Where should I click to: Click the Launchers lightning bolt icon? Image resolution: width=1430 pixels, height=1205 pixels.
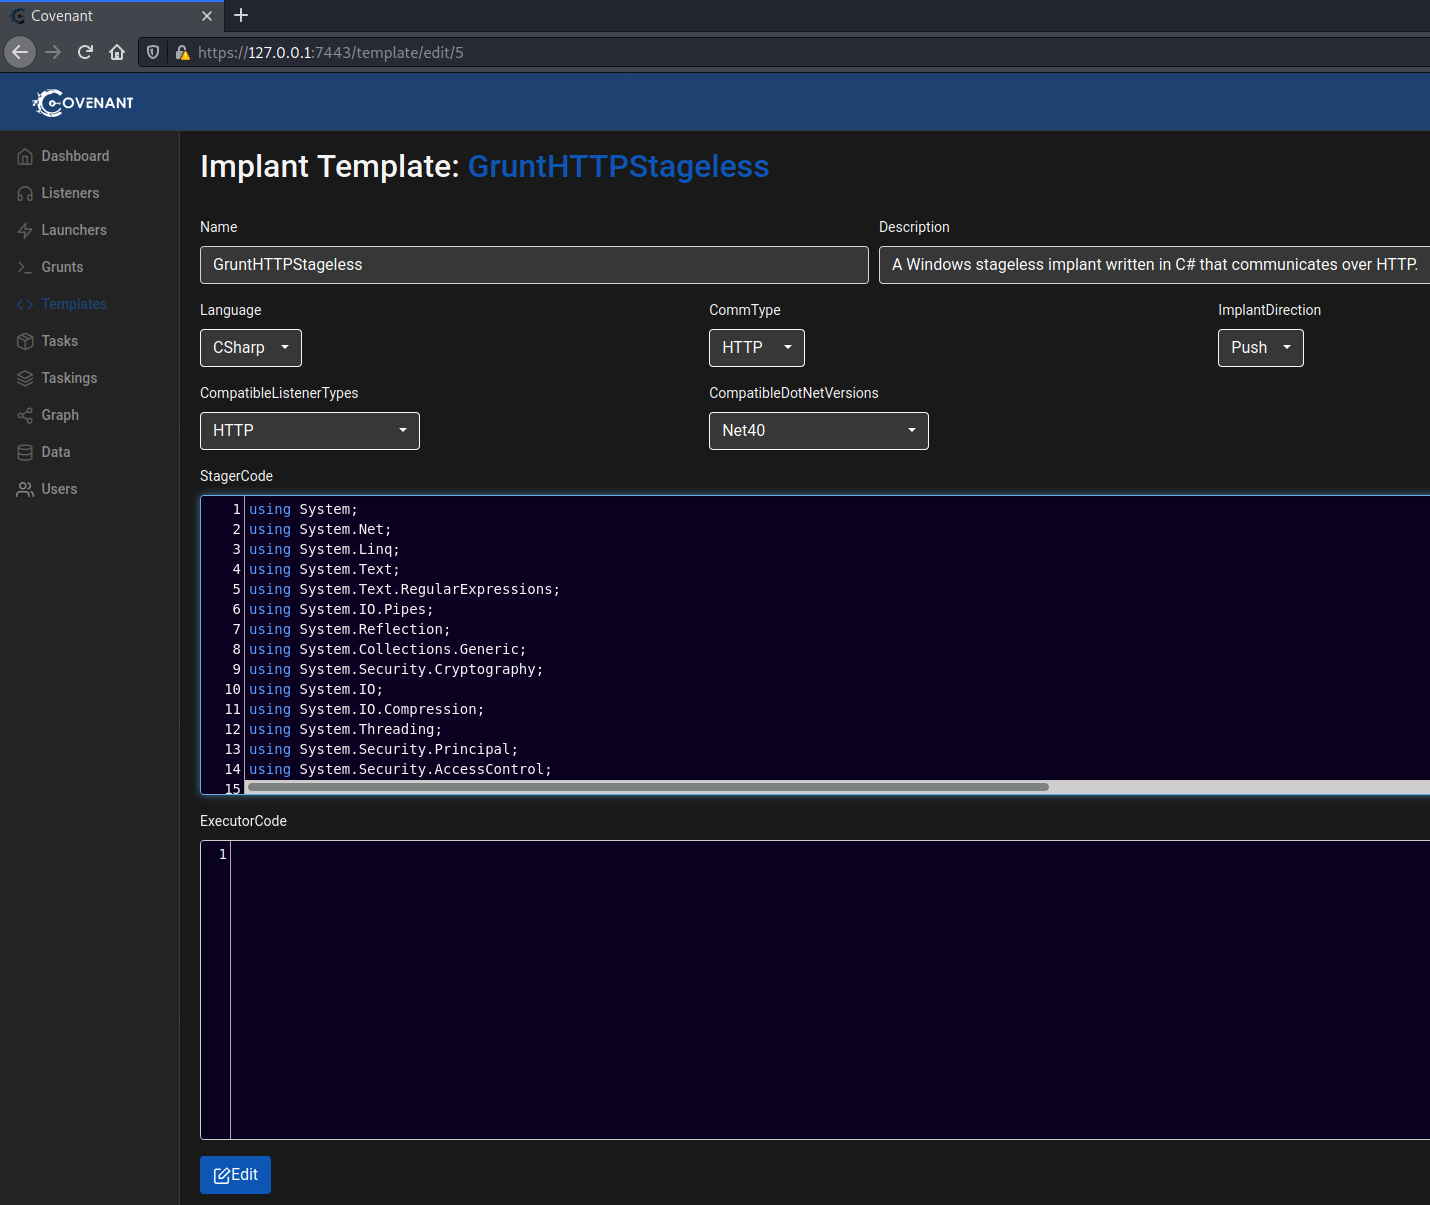coord(25,231)
